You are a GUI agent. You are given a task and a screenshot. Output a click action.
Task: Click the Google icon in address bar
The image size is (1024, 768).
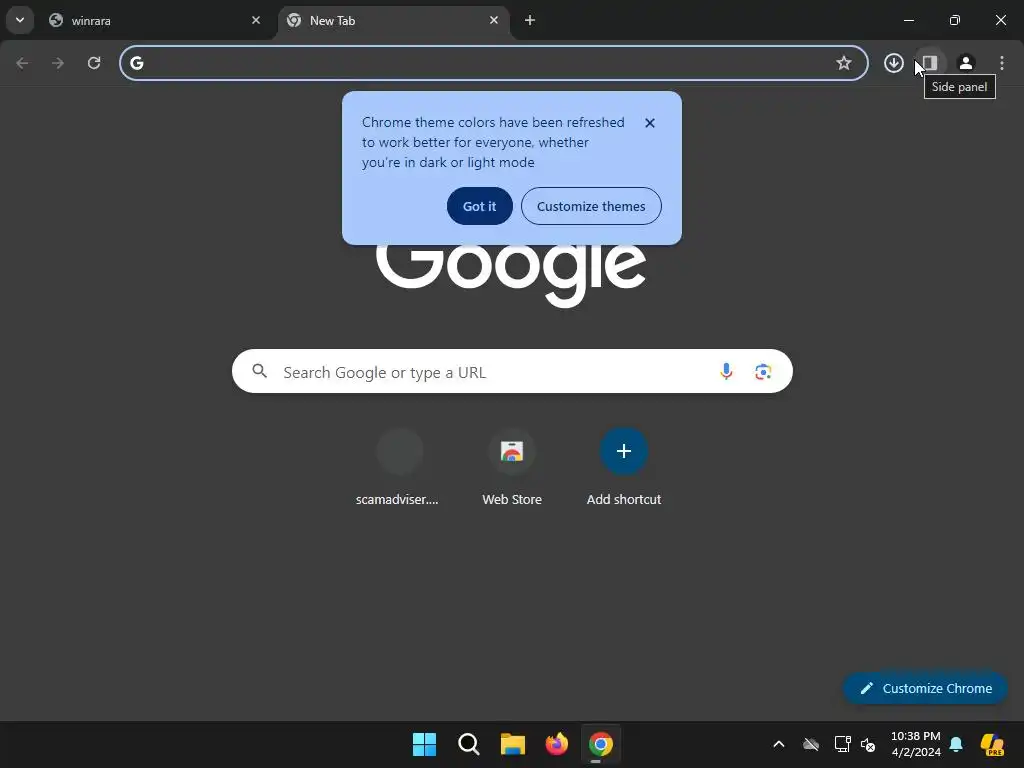tap(136, 63)
